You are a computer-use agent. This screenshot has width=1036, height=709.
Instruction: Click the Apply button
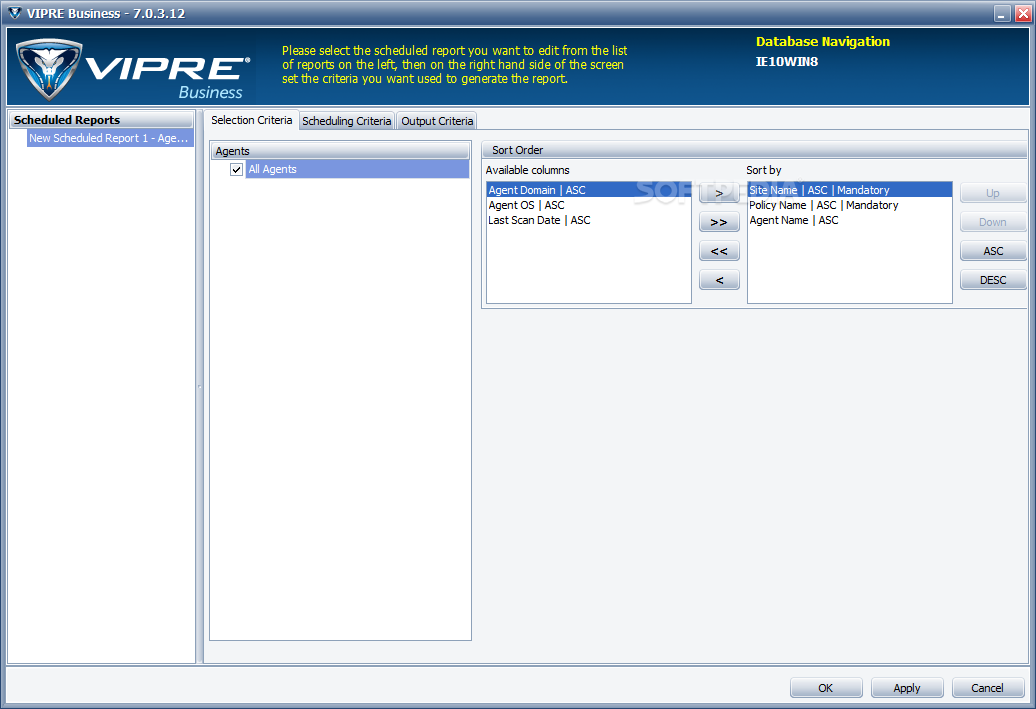(907, 688)
